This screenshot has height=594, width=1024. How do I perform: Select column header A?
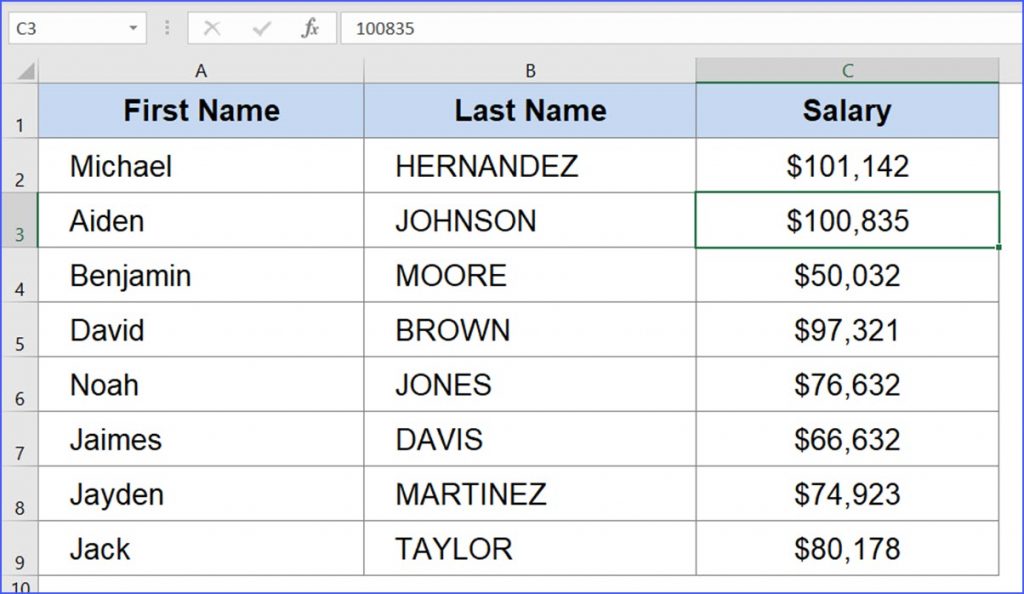[x=200, y=70]
